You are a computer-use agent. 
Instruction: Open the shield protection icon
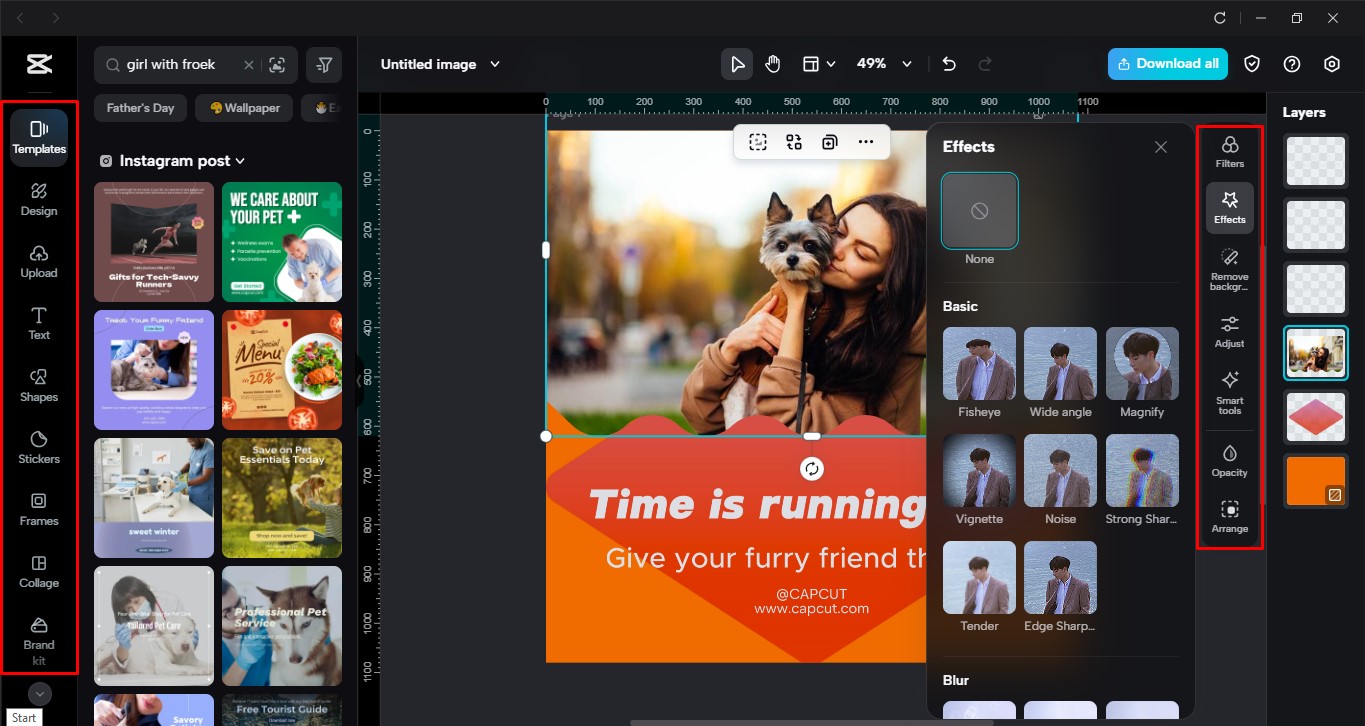pyautogui.click(x=1252, y=64)
